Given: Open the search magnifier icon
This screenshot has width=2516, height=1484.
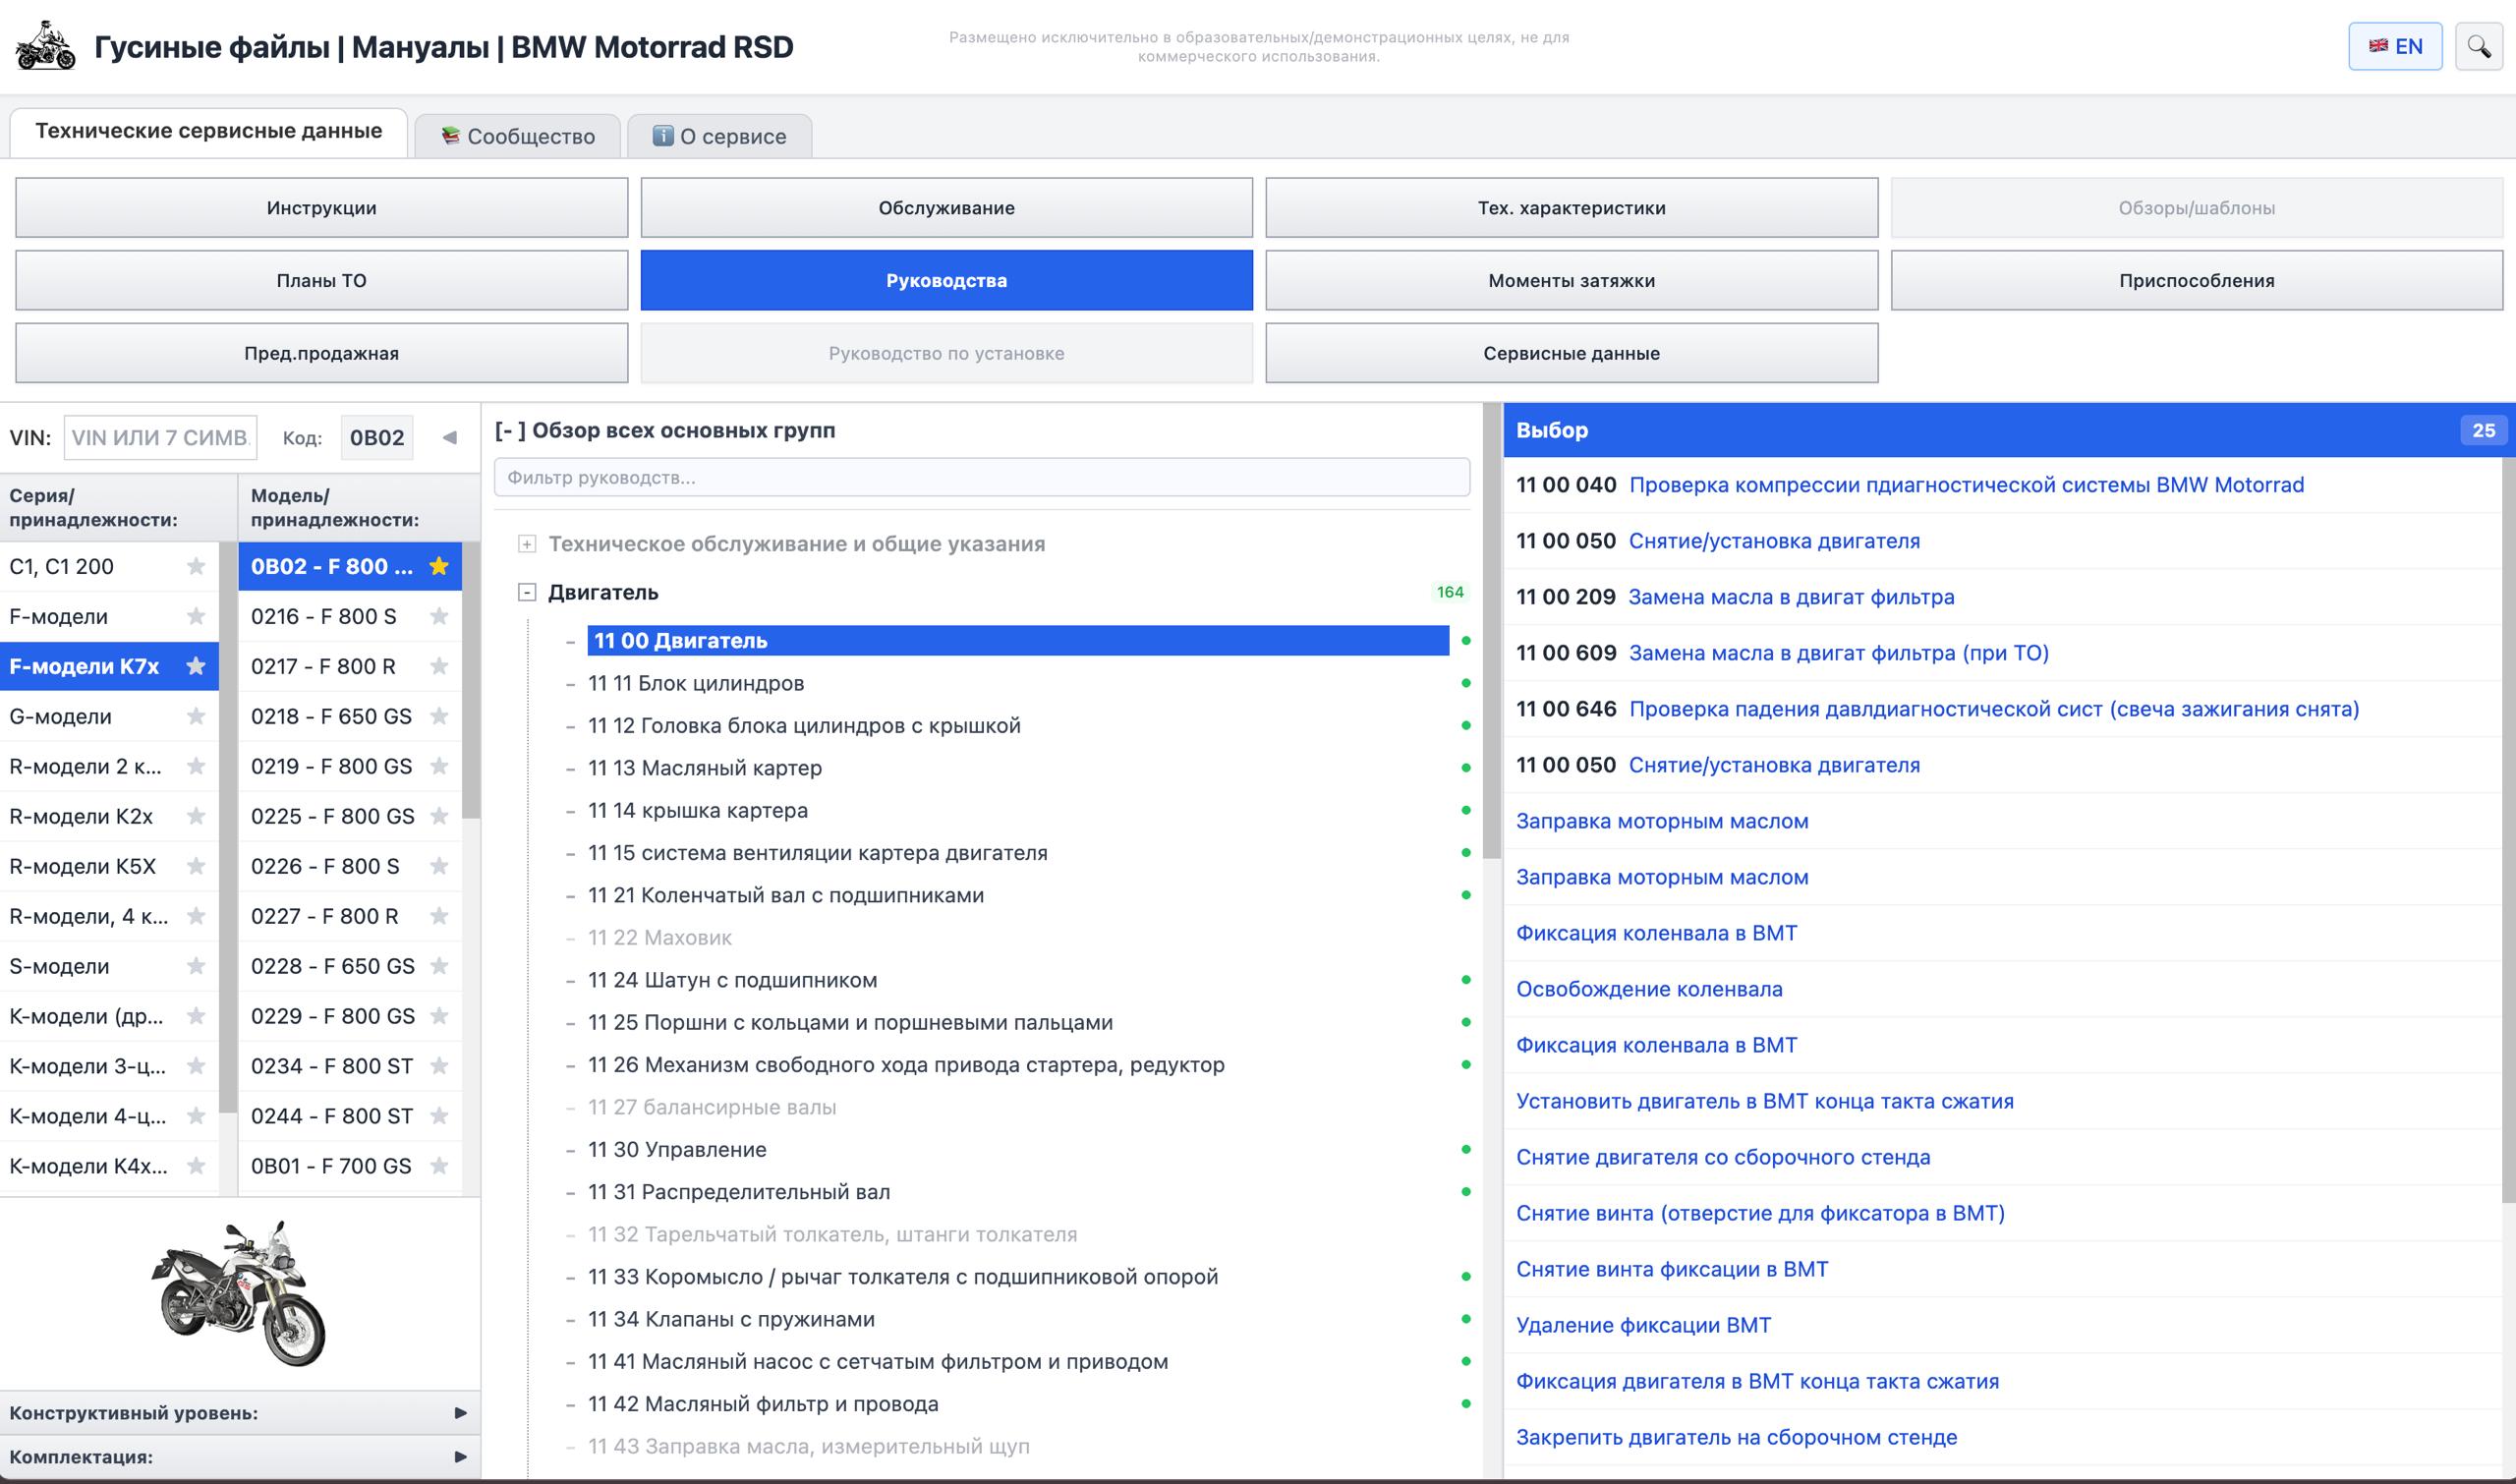Looking at the screenshot, I should tap(2479, 46).
